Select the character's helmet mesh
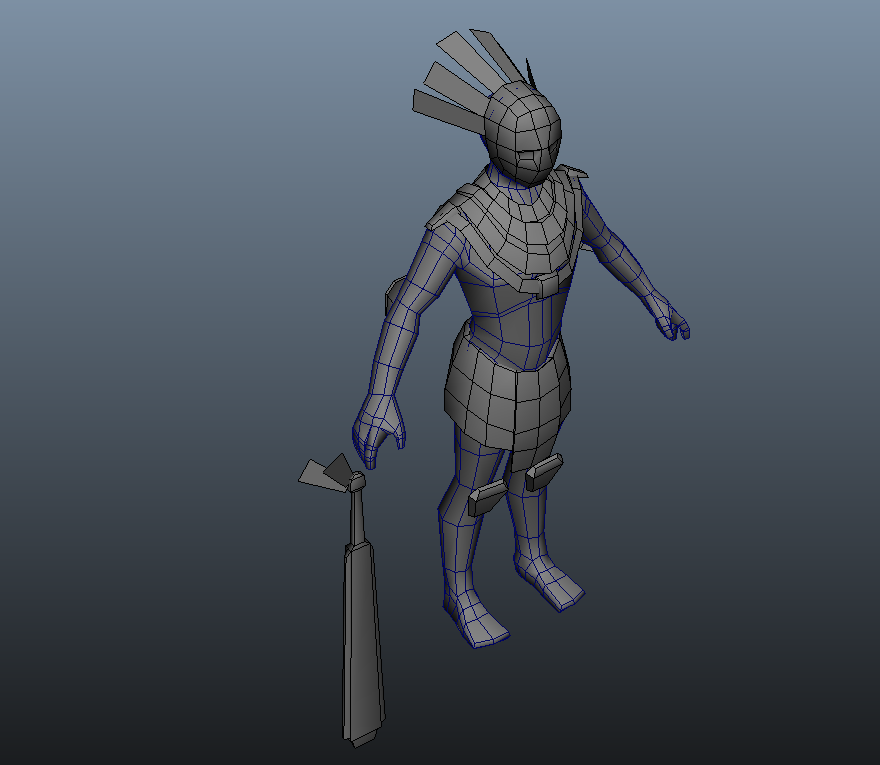880x765 pixels. click(525, 120)
